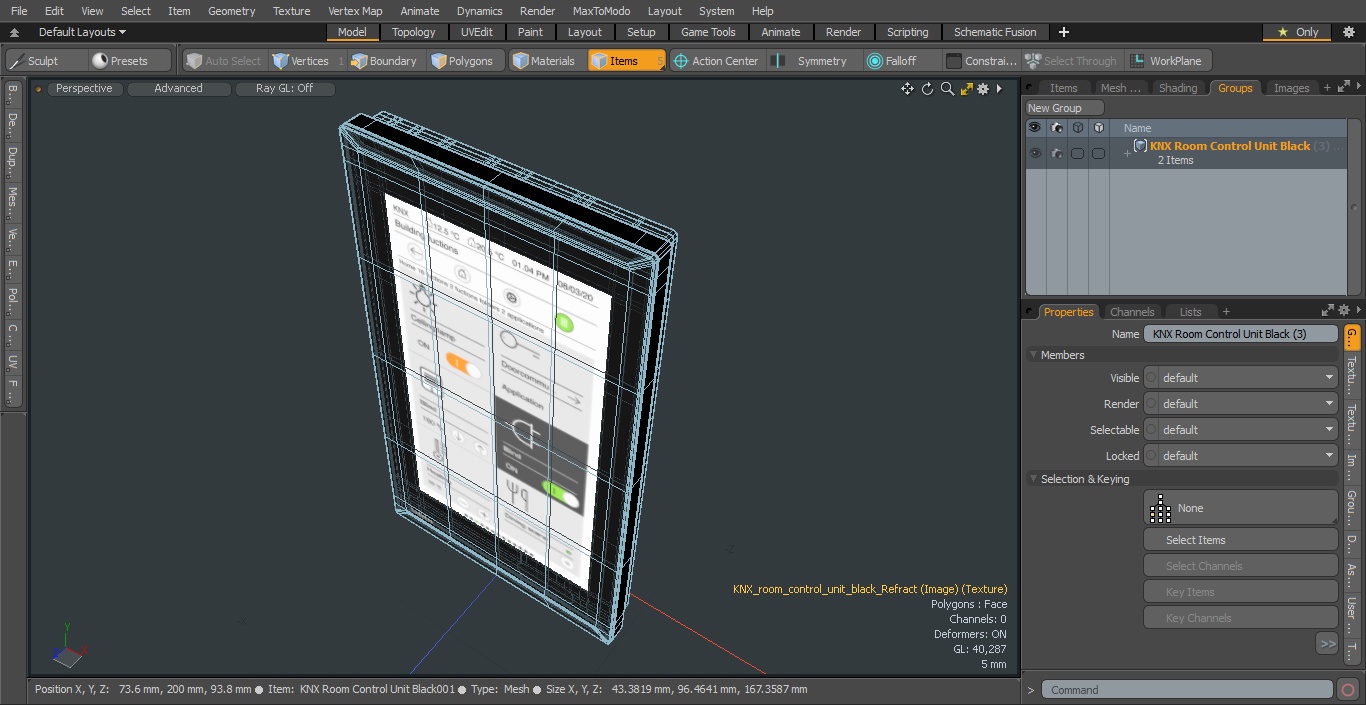Open the Default Layouts dropdown

click(x=82, y=32)
